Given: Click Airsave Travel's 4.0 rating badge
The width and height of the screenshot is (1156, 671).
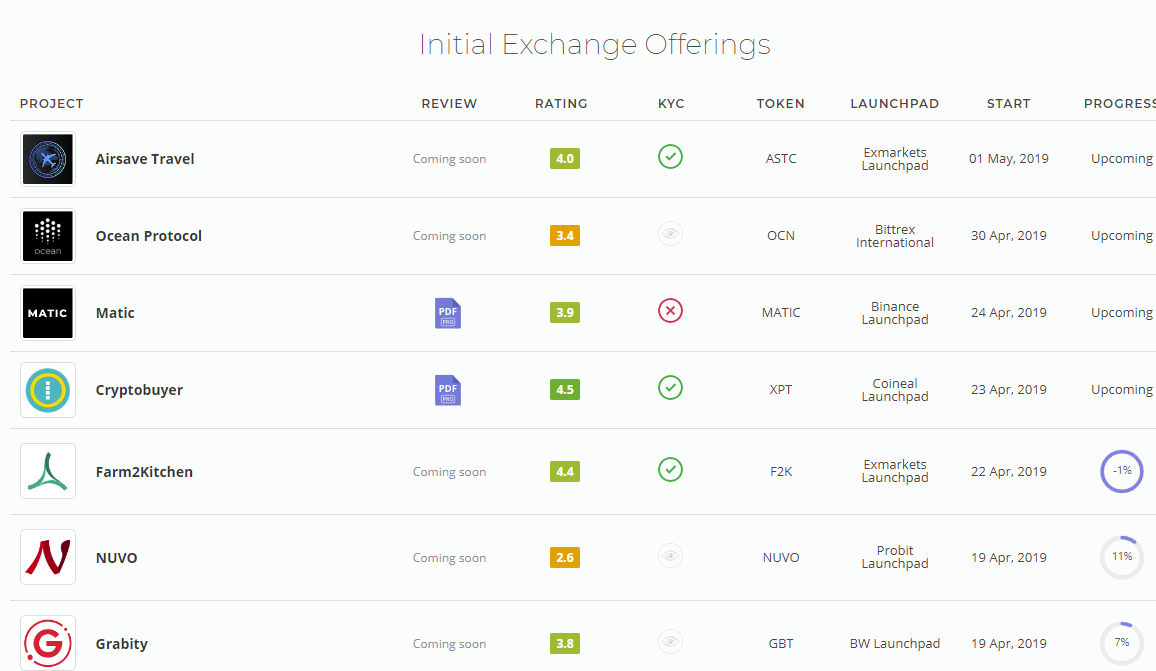Looking at the screenshot, I should pyautogui.click(x=565, y=159).
